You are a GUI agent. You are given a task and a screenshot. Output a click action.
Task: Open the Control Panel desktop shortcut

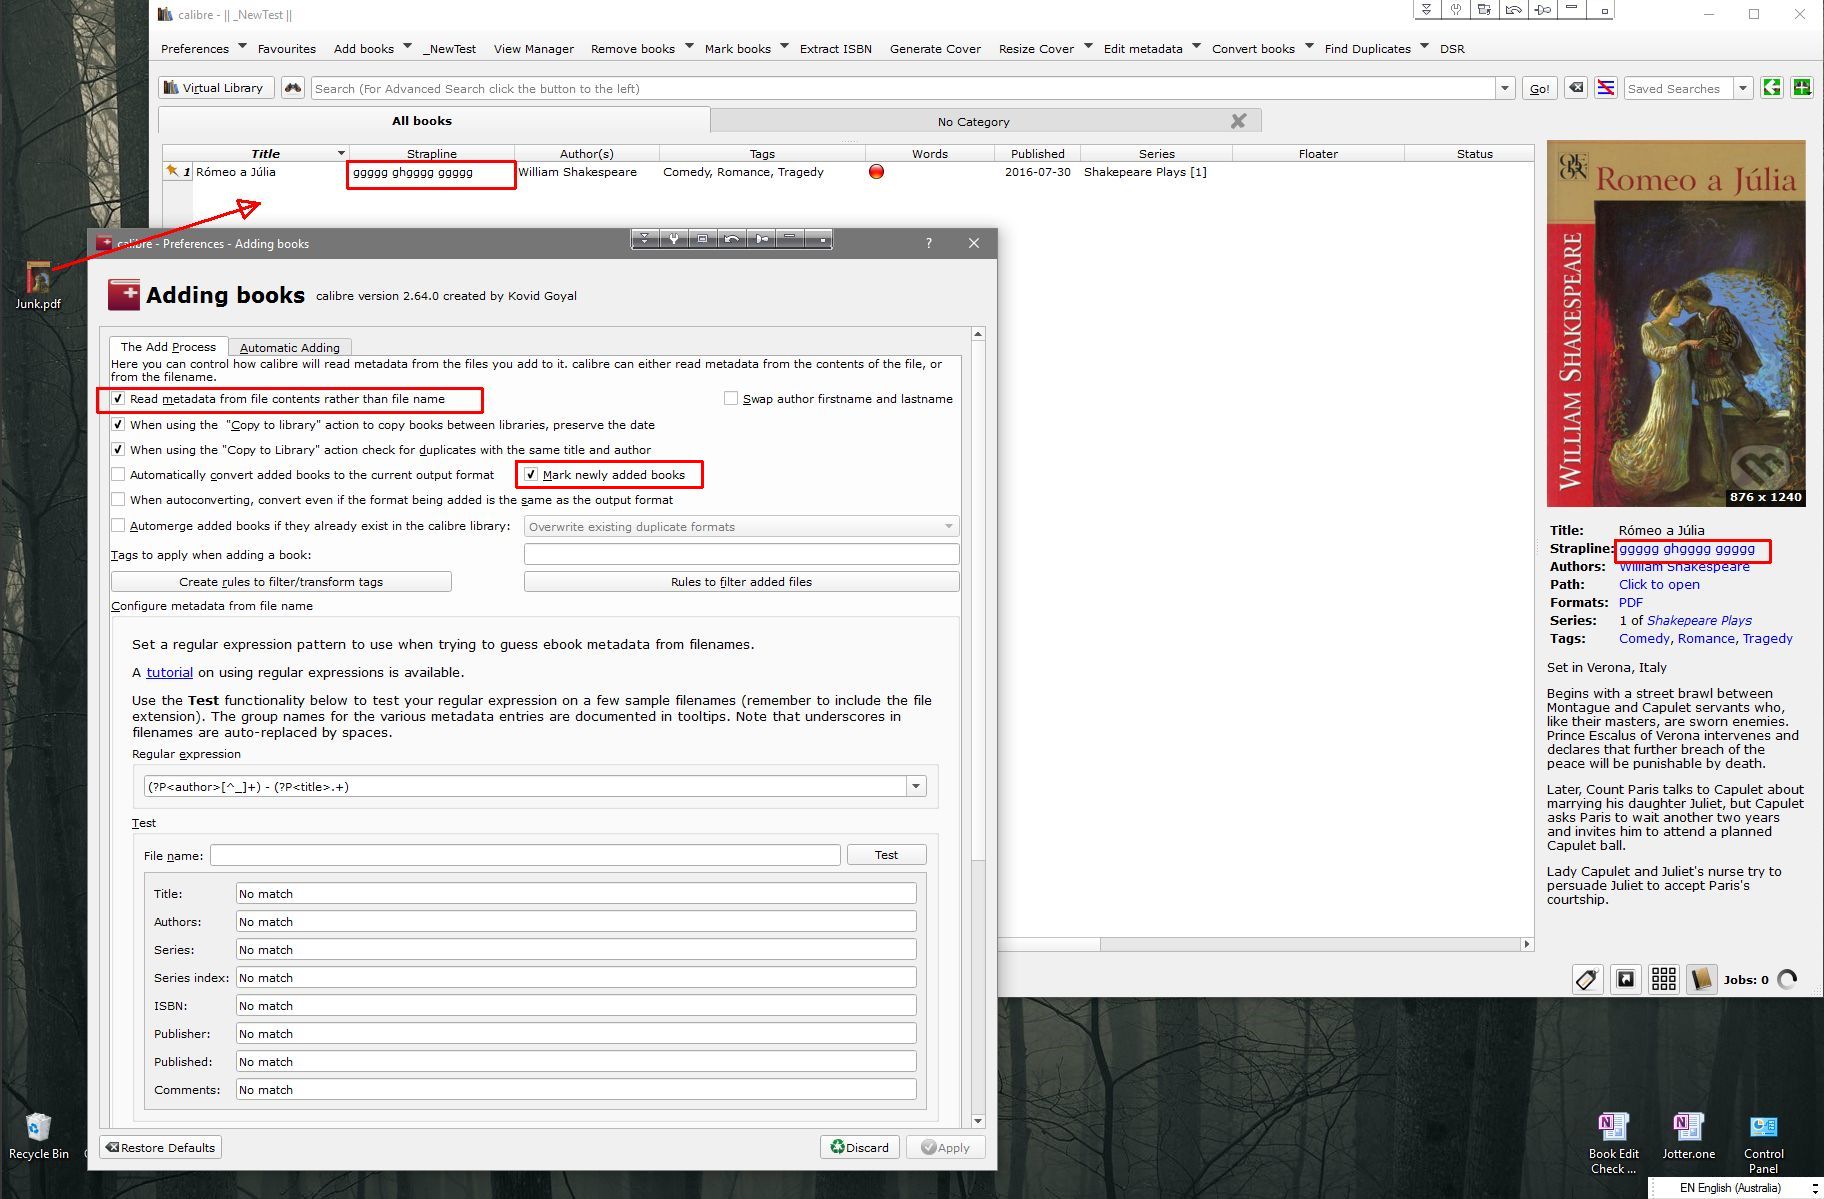coord(1763,1143)
